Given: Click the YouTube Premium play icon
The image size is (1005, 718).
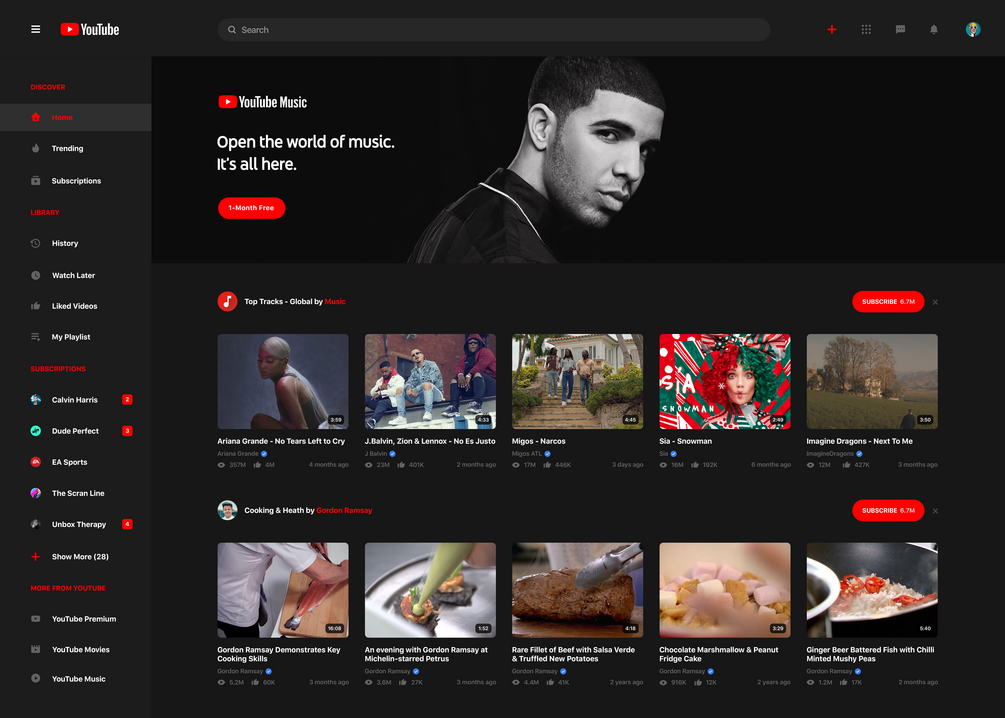Looking at the screenshot, I should tap(36, 619).
